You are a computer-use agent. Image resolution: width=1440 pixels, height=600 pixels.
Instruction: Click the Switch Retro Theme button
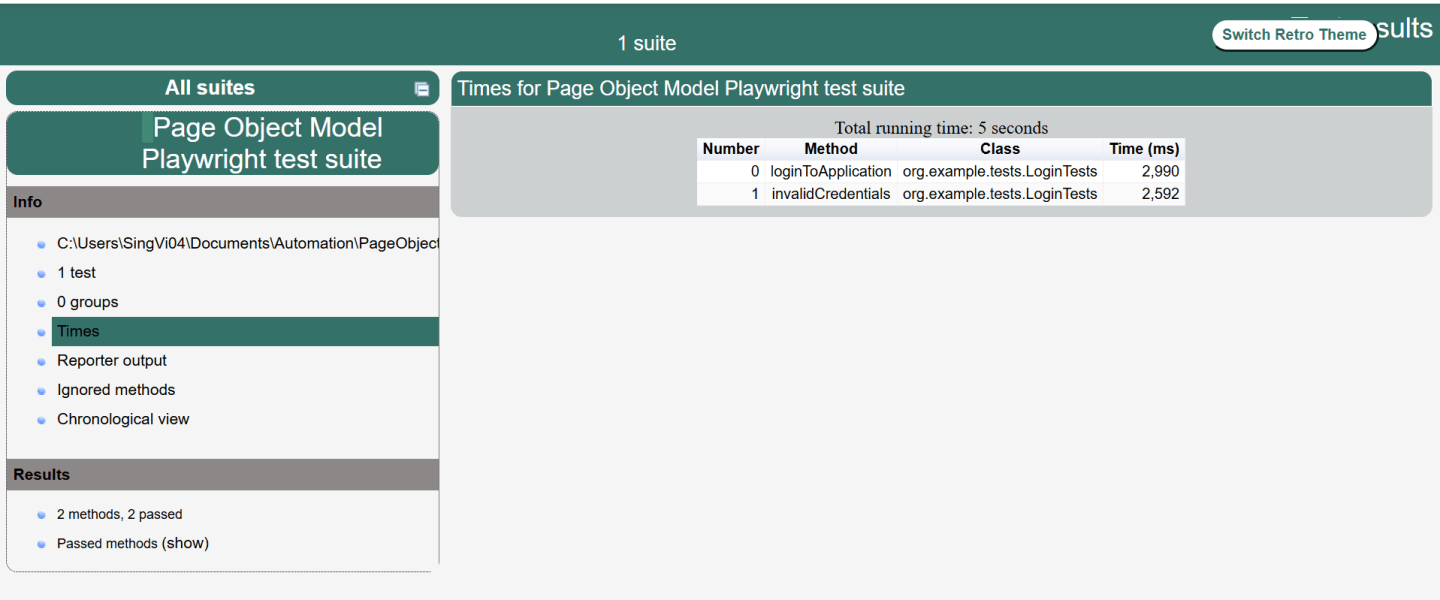click(x=1294, y=34)
